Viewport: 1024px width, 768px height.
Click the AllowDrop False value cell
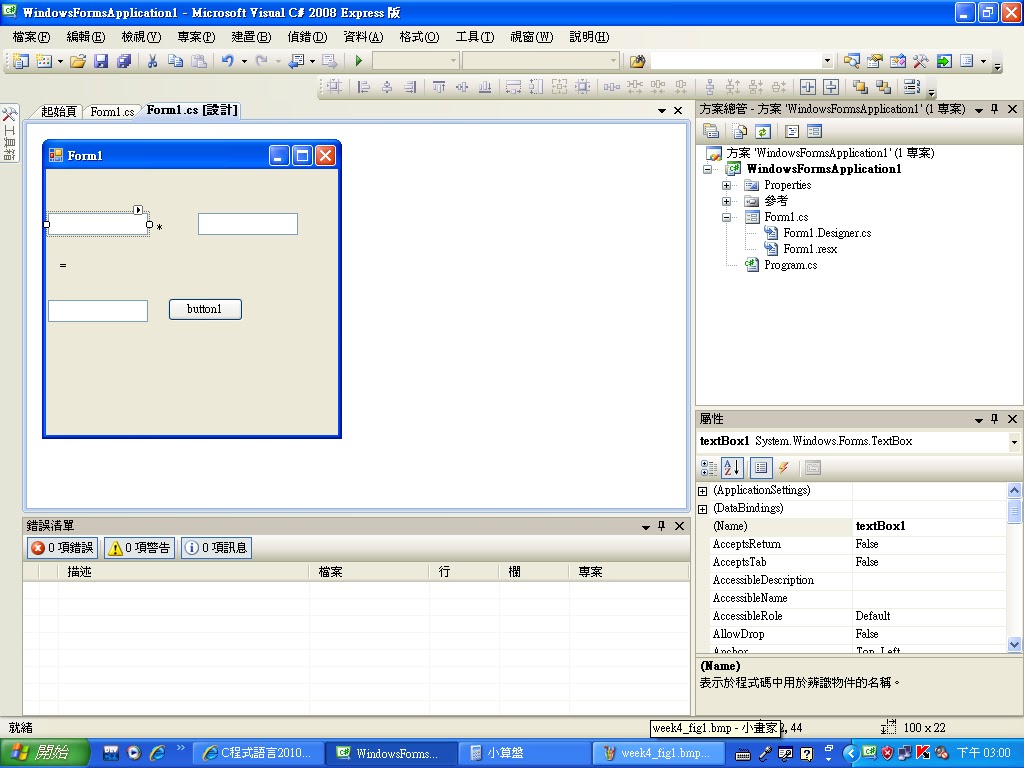(929, 634)
